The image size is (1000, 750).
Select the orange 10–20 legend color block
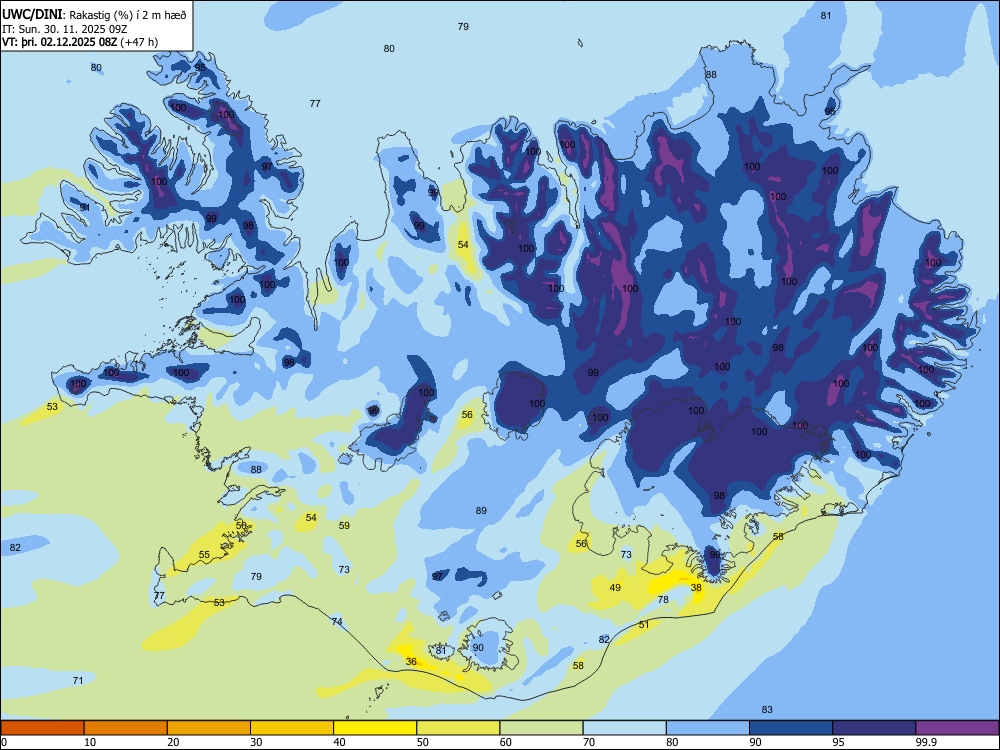coord(126,728)
